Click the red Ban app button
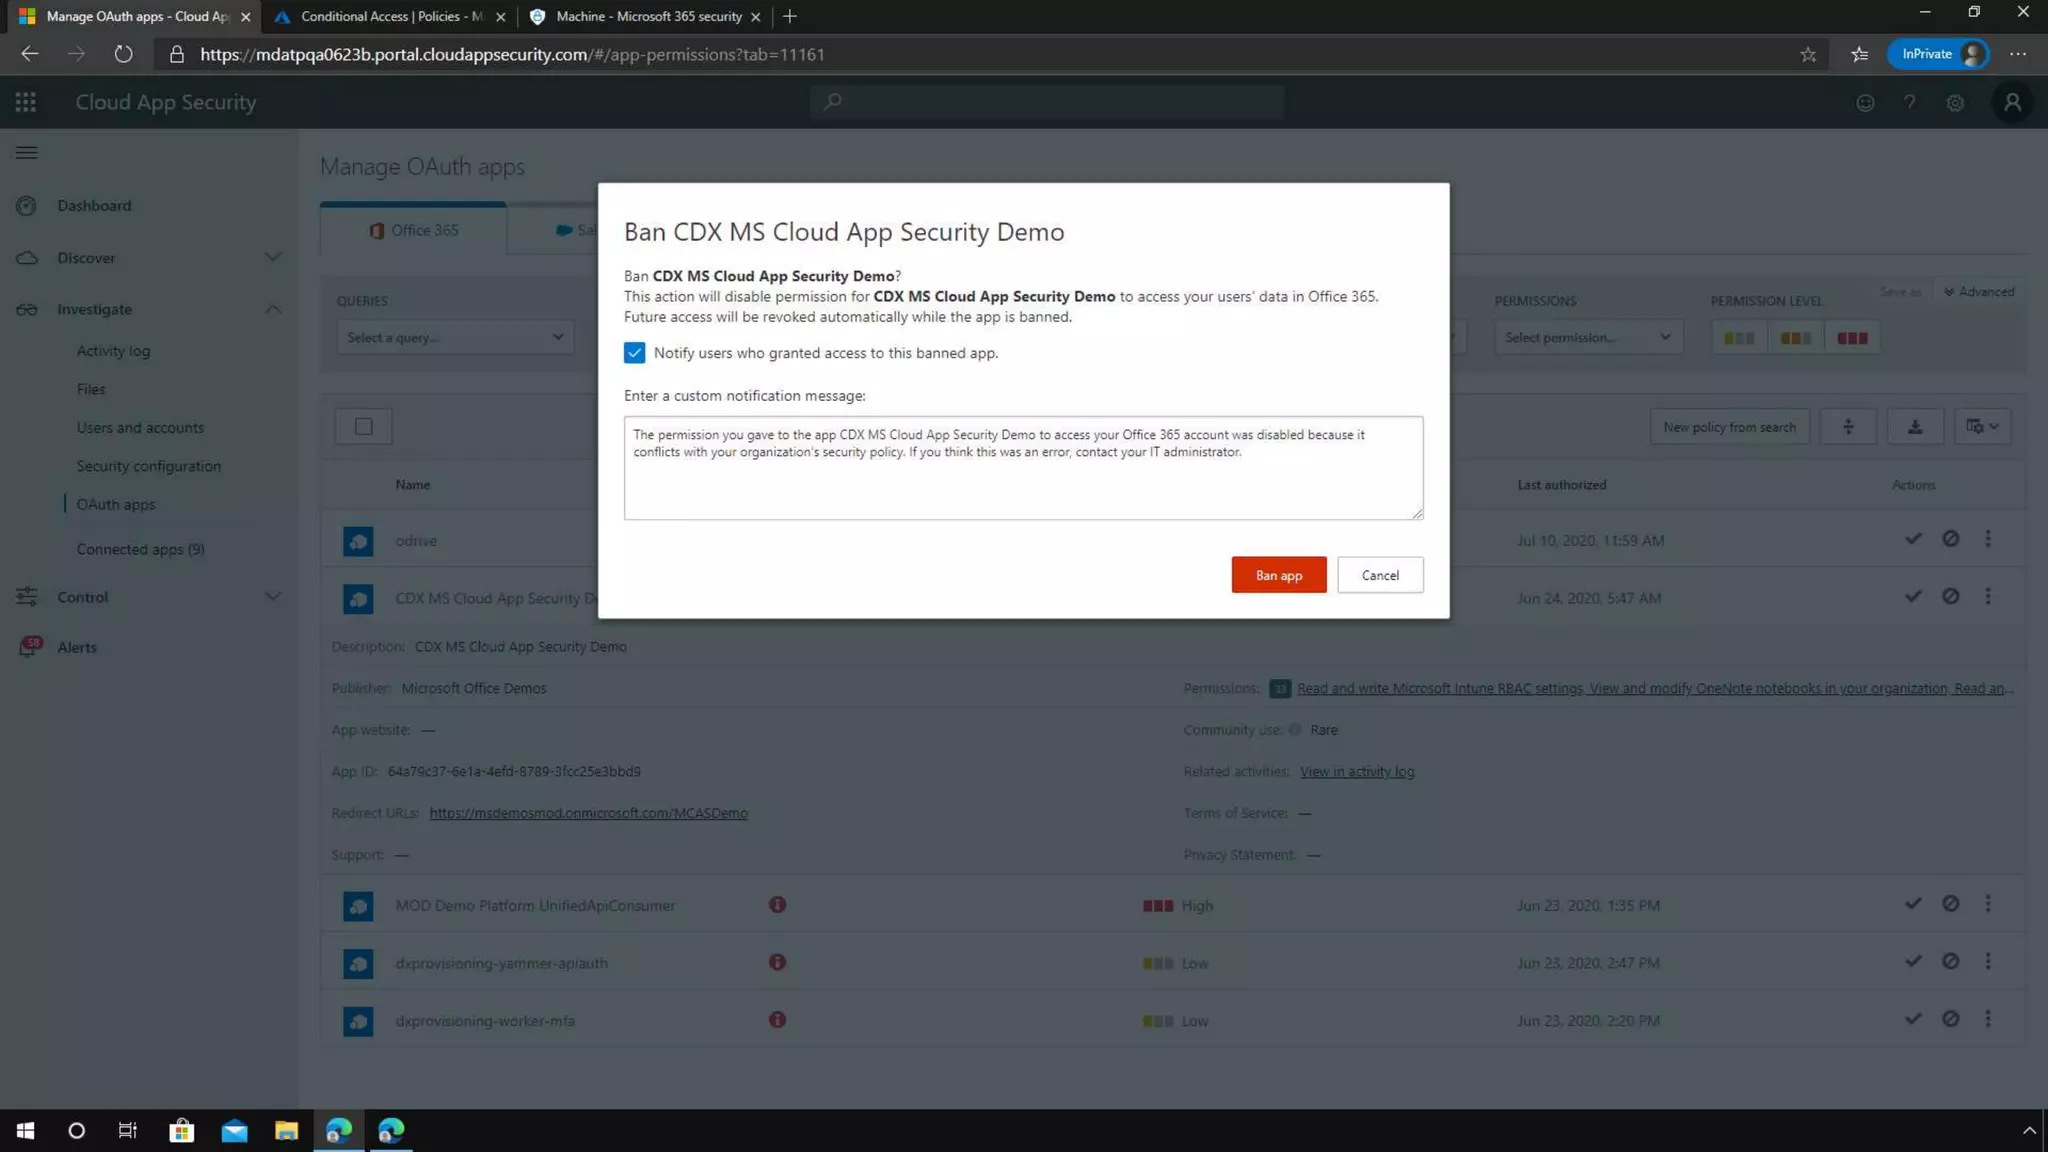The height and width of the screenshot is (1152, 2048). [x=1278, y=575]
